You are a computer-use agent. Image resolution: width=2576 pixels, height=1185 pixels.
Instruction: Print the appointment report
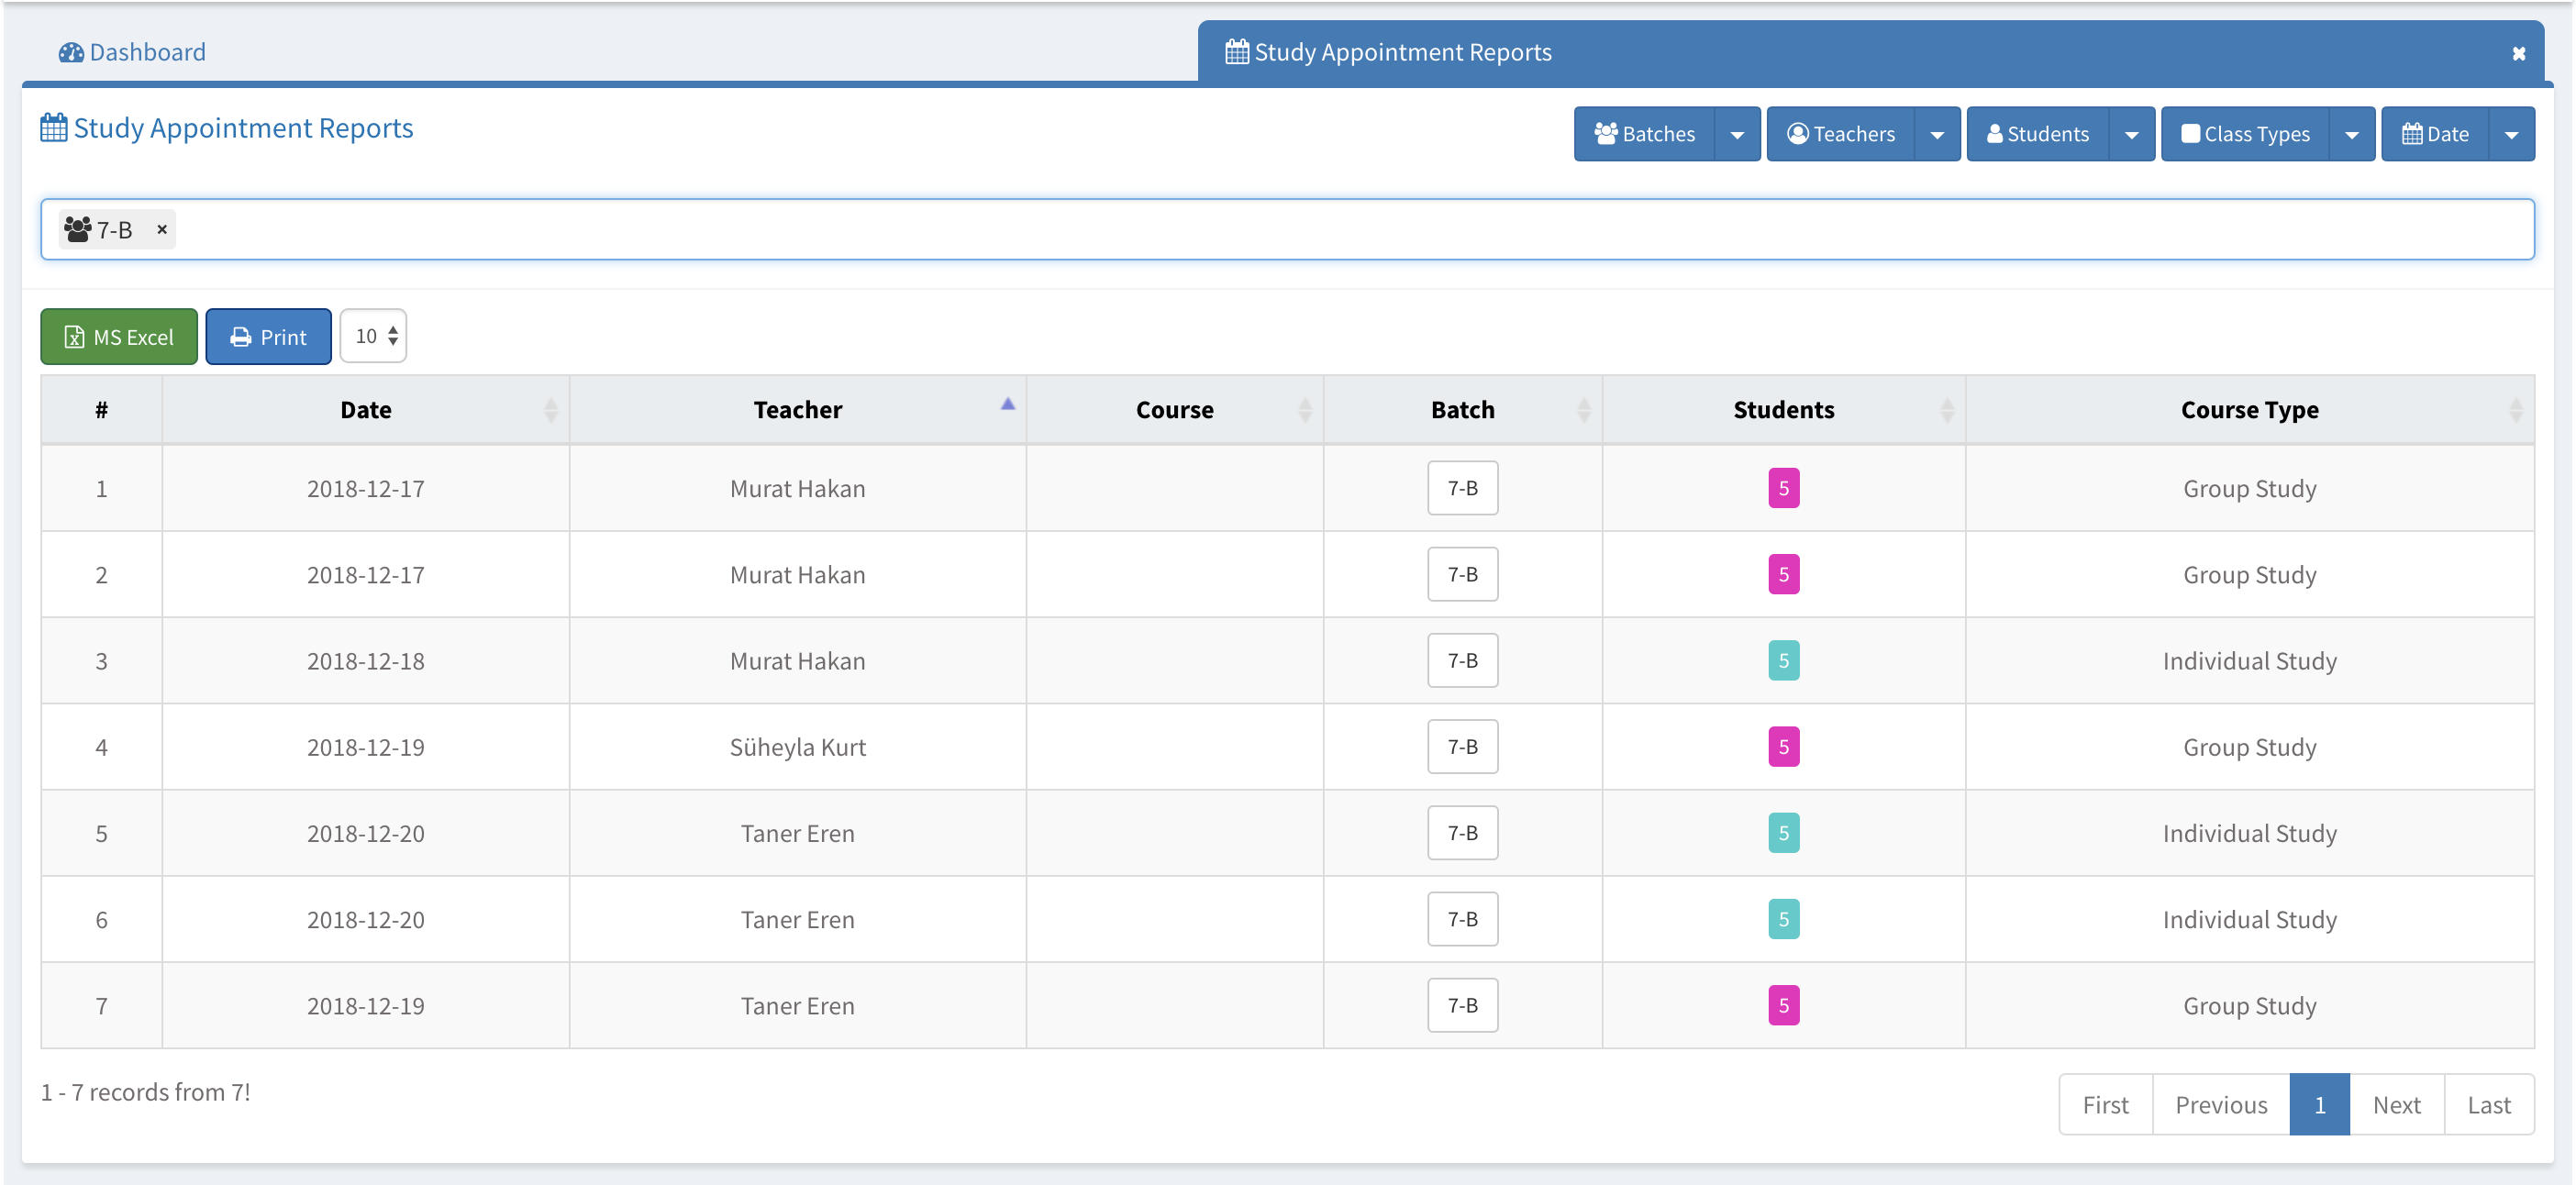point(268,337)
